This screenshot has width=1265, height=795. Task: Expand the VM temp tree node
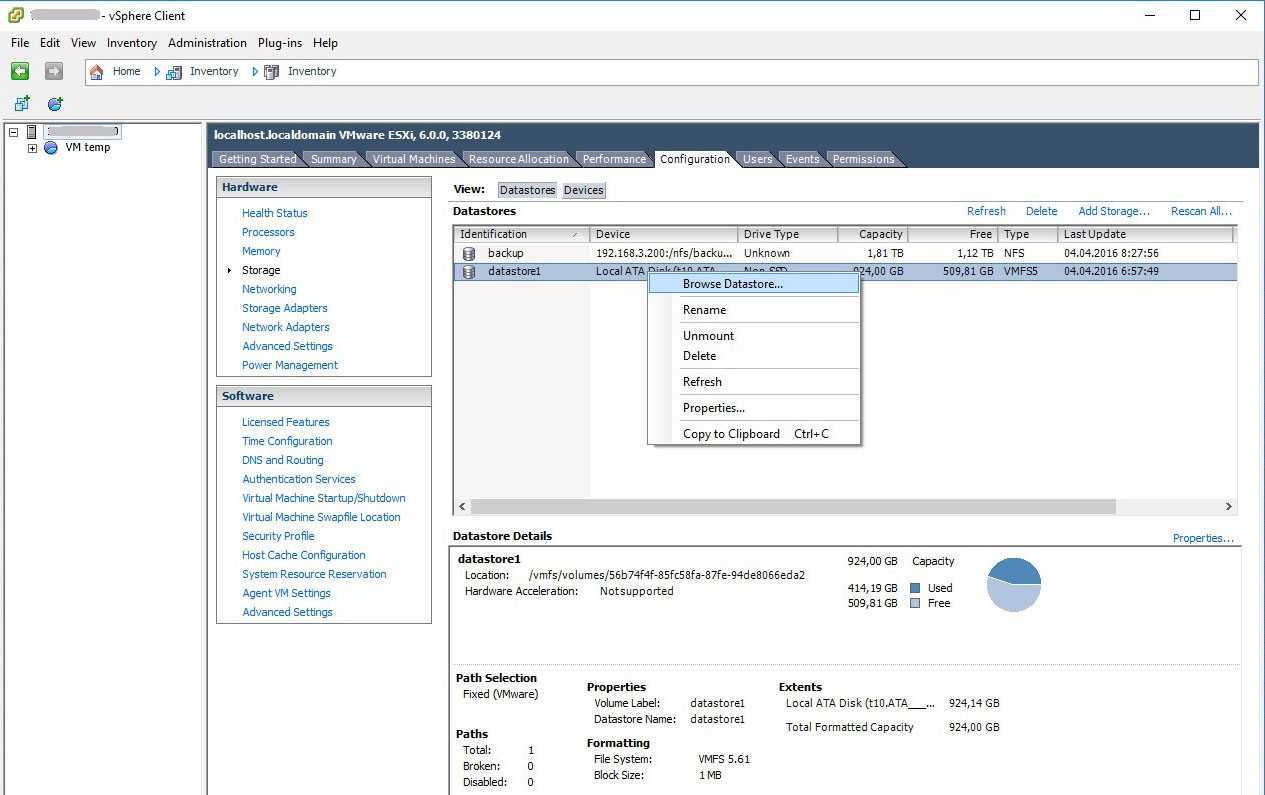(x=32, y=148)
